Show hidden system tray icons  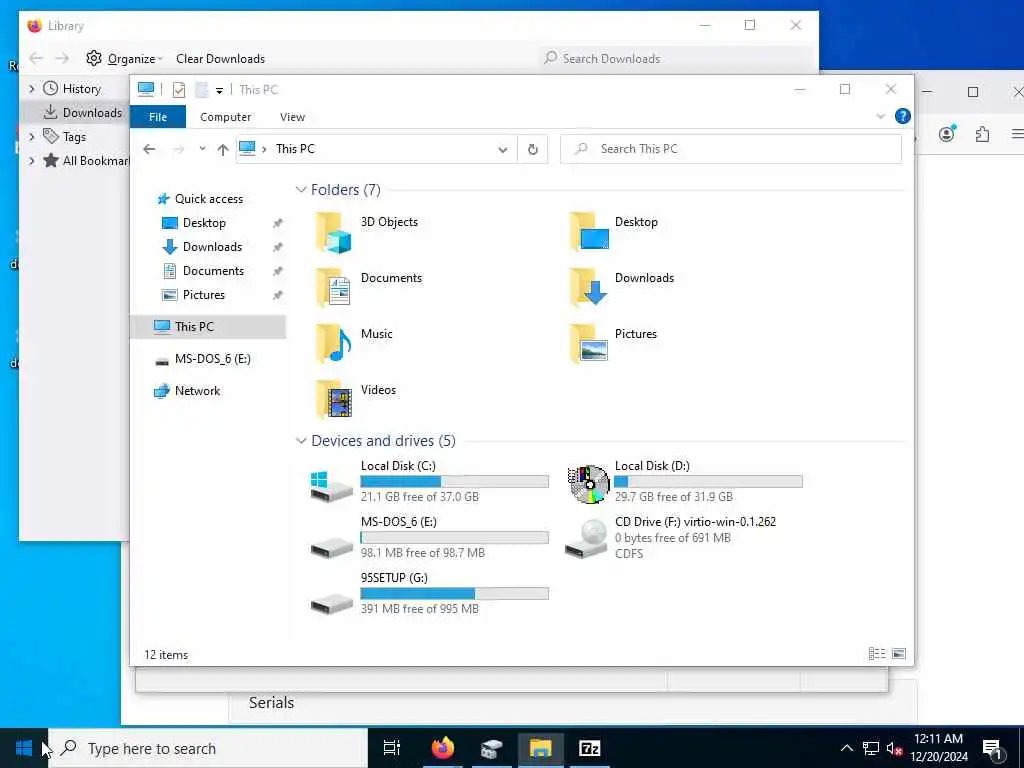pos(846,748)
